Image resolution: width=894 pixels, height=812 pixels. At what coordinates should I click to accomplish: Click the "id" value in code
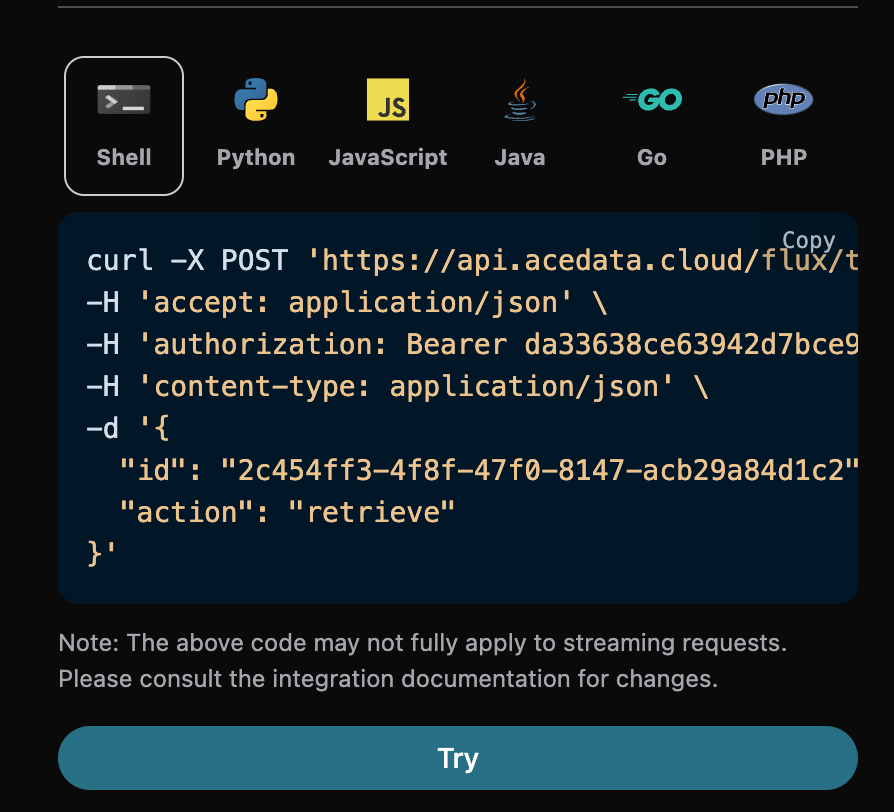pos(540,470)
